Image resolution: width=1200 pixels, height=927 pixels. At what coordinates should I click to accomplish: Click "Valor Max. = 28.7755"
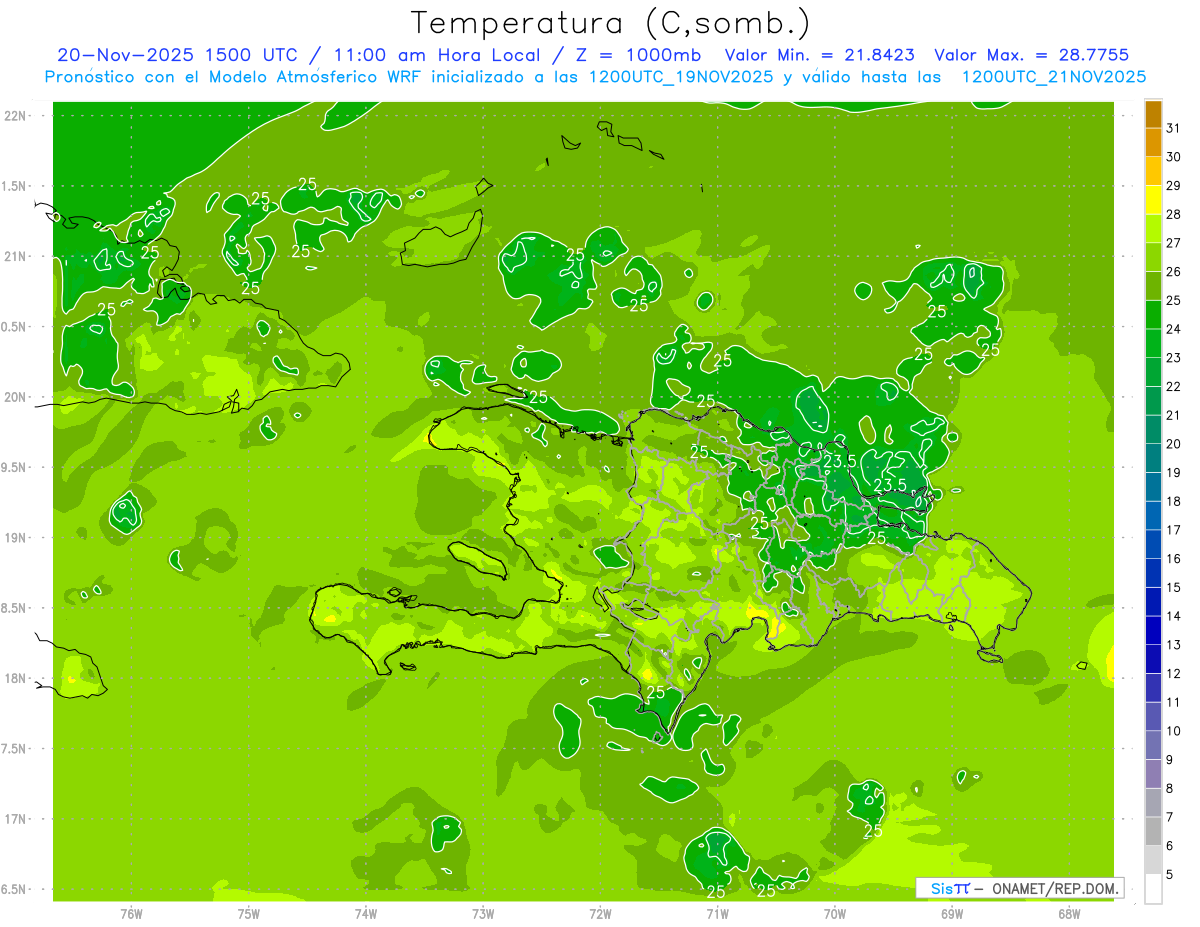click(1031, 55)
